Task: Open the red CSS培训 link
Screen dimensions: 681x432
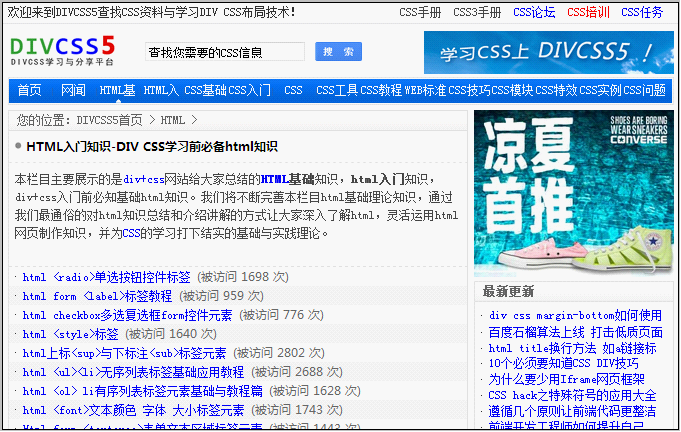Action: (x=587, y=13)
